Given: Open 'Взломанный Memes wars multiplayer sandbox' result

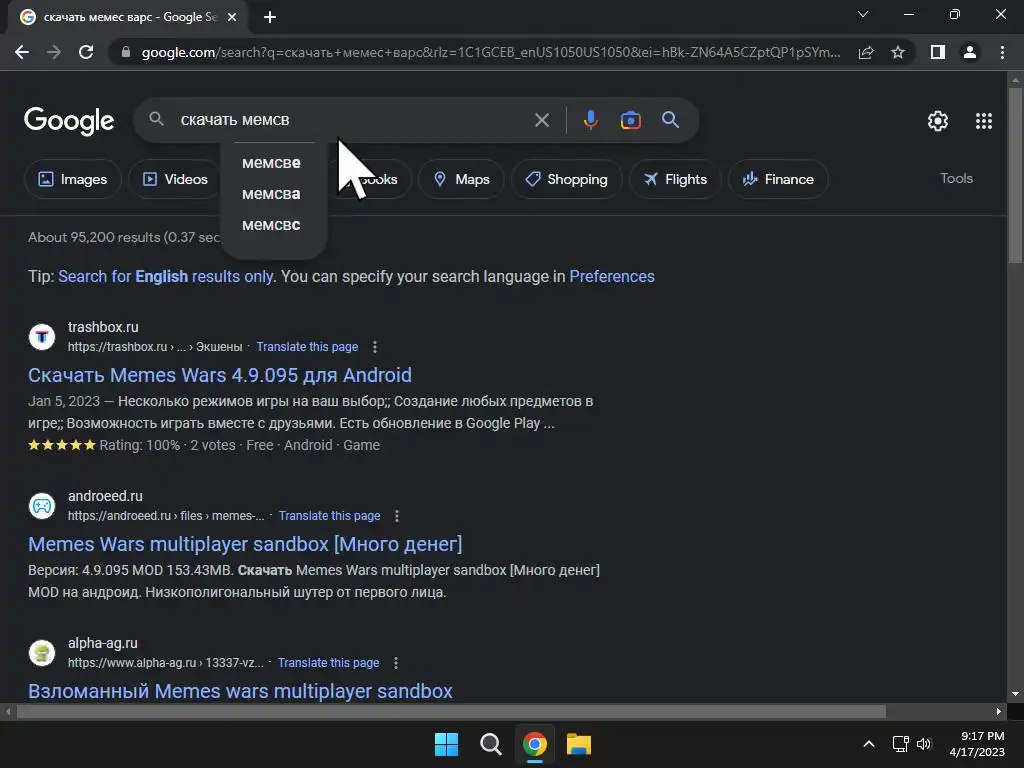Looking at the screenshot, I should point(240,691).
